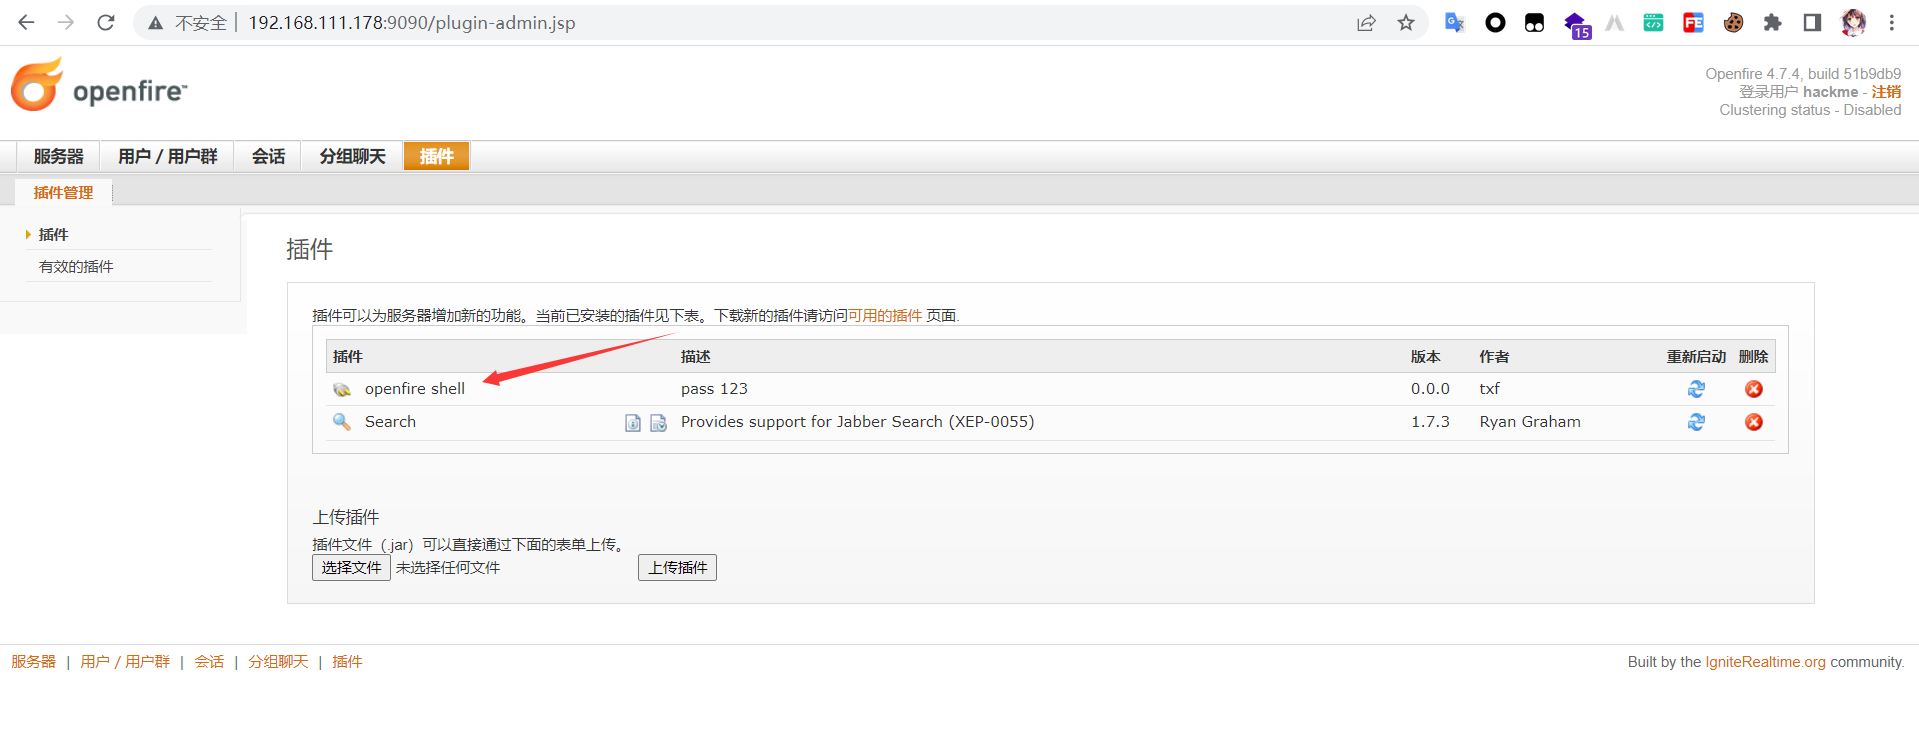The image size is (1919, 732).
Task: Click the 未选择任何文件 text
Action: (x=448, y=567)
